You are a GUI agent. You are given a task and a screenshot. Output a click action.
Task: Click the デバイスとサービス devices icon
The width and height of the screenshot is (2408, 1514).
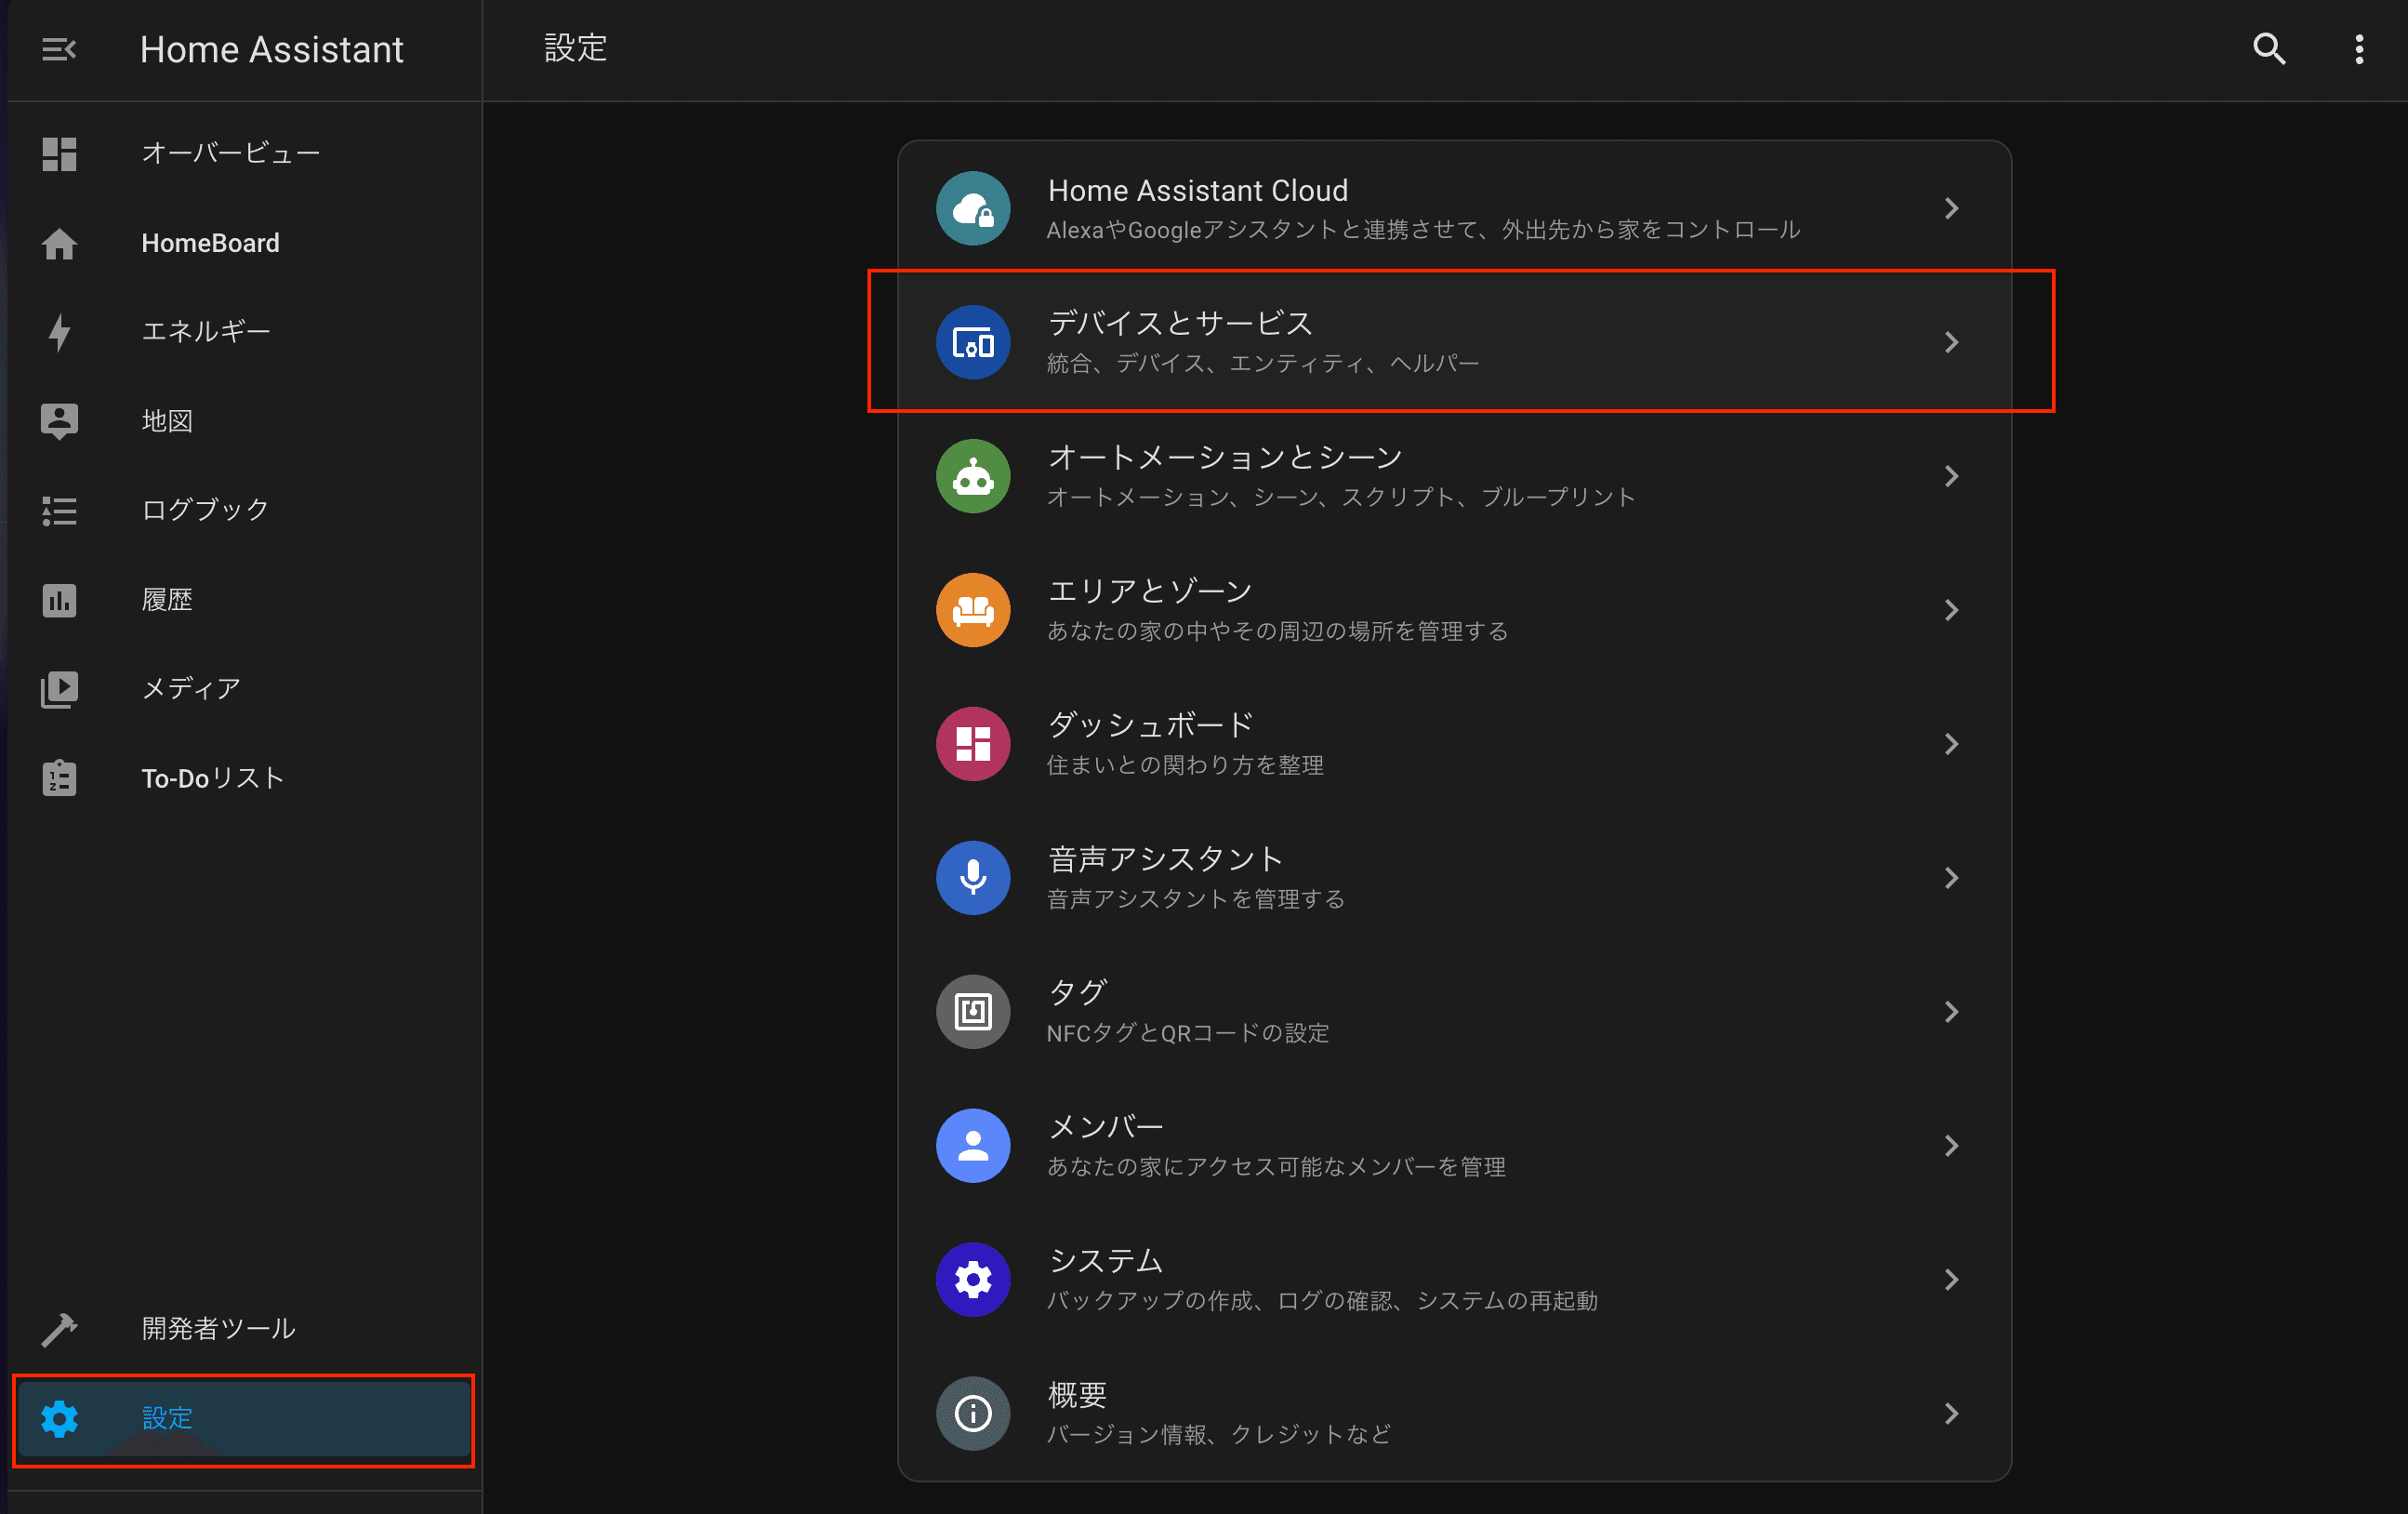972,342
